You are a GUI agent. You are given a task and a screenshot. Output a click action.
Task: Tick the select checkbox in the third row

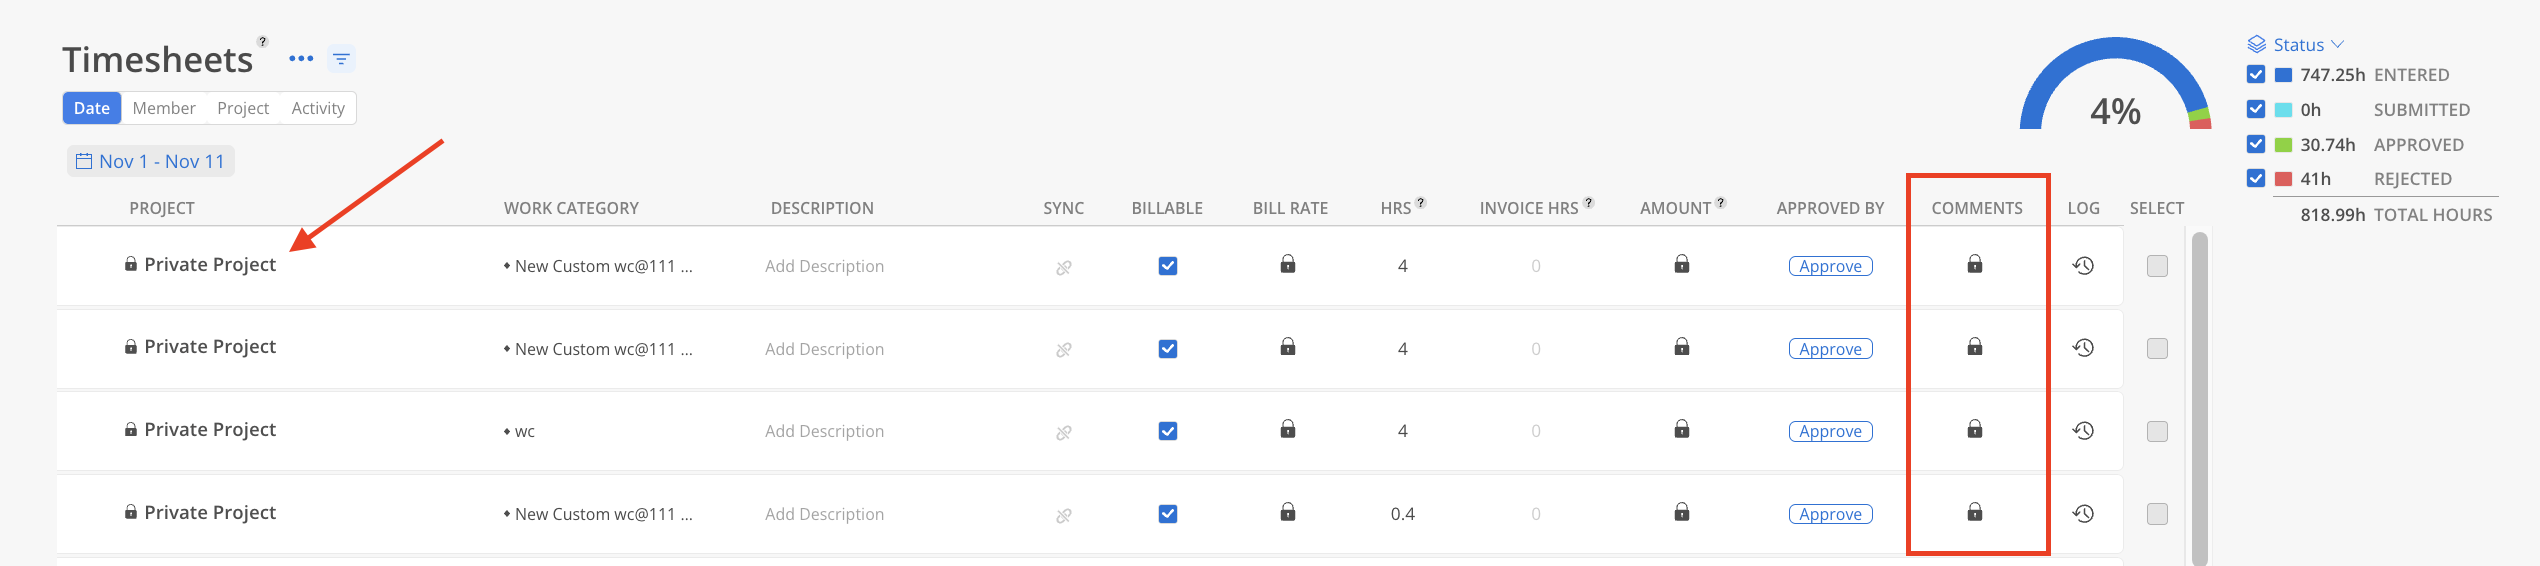2157,431
